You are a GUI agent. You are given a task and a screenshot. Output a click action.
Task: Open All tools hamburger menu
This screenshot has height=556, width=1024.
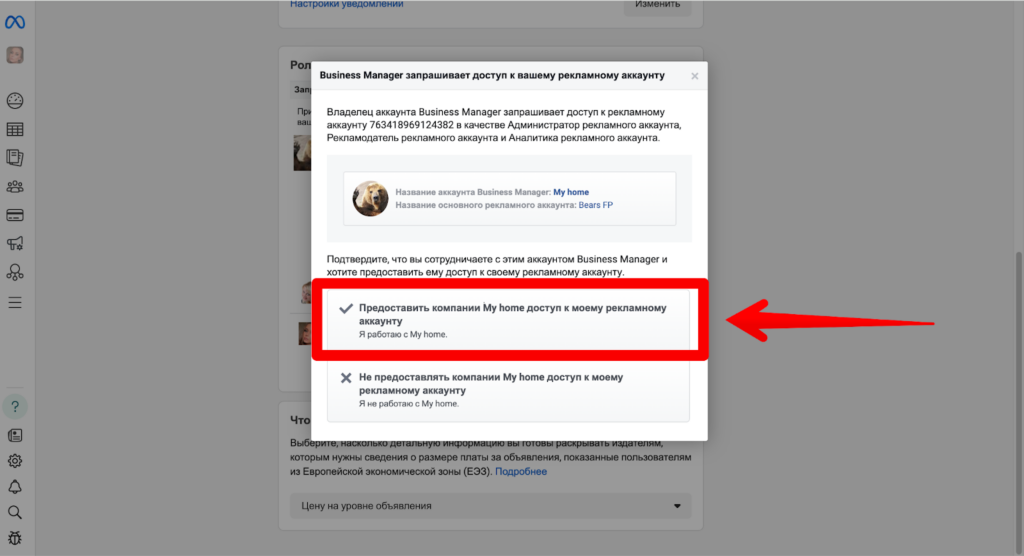15,303
